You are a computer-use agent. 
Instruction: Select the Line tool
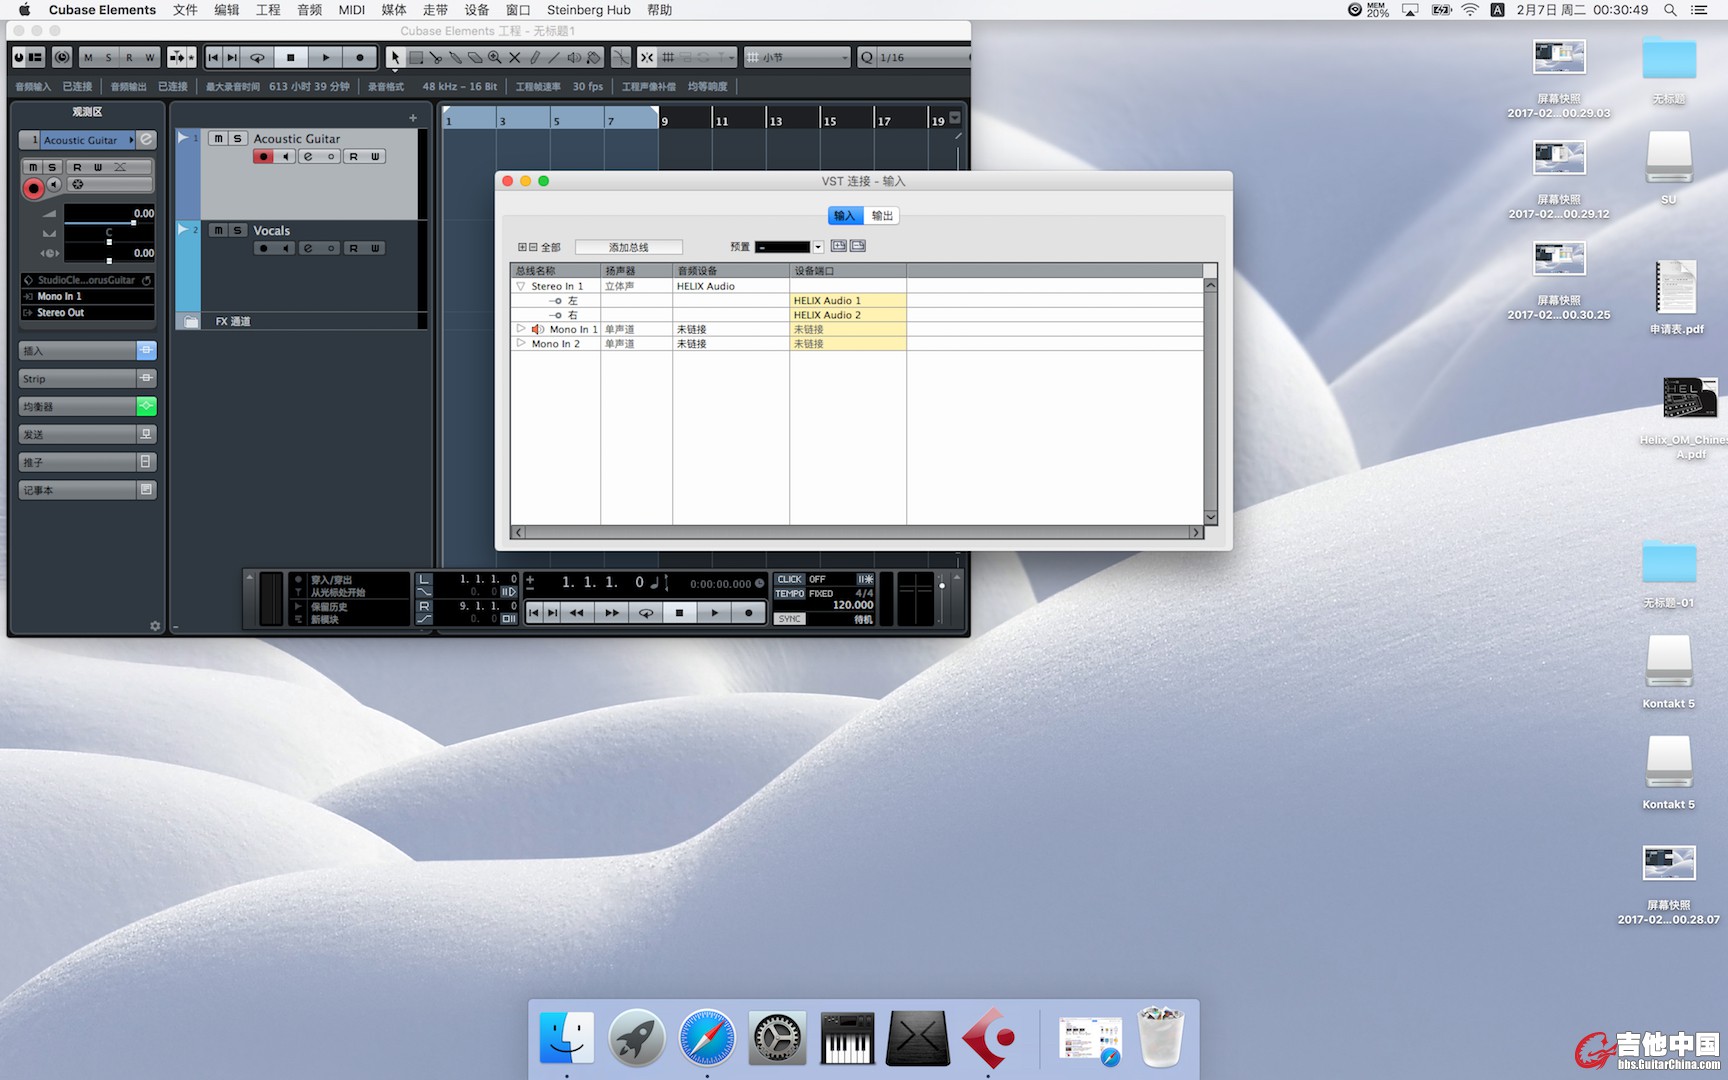554,58
